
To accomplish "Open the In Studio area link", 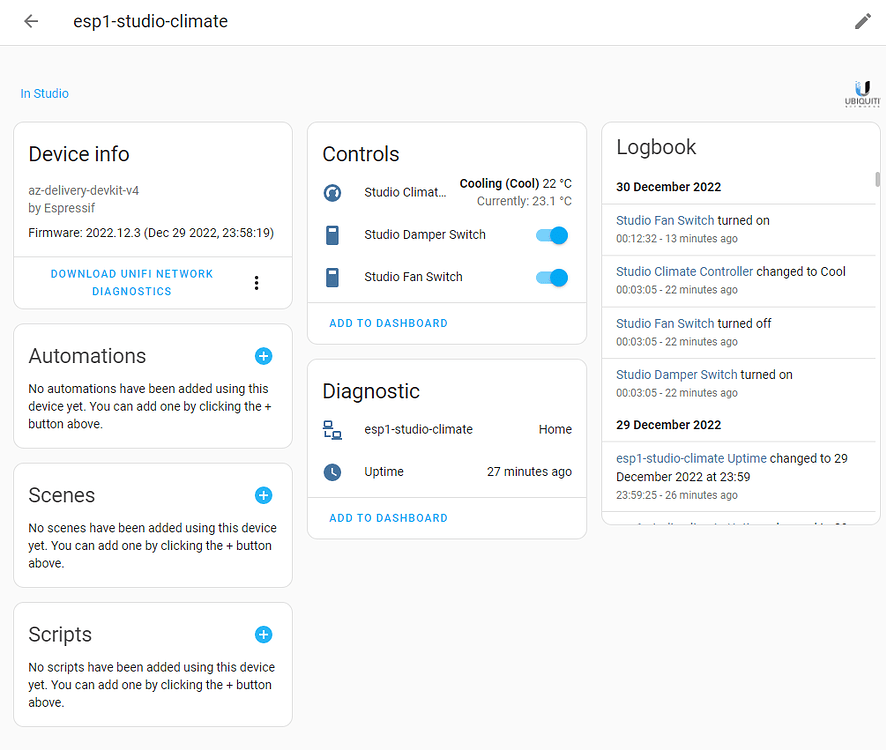I will 44,93.
